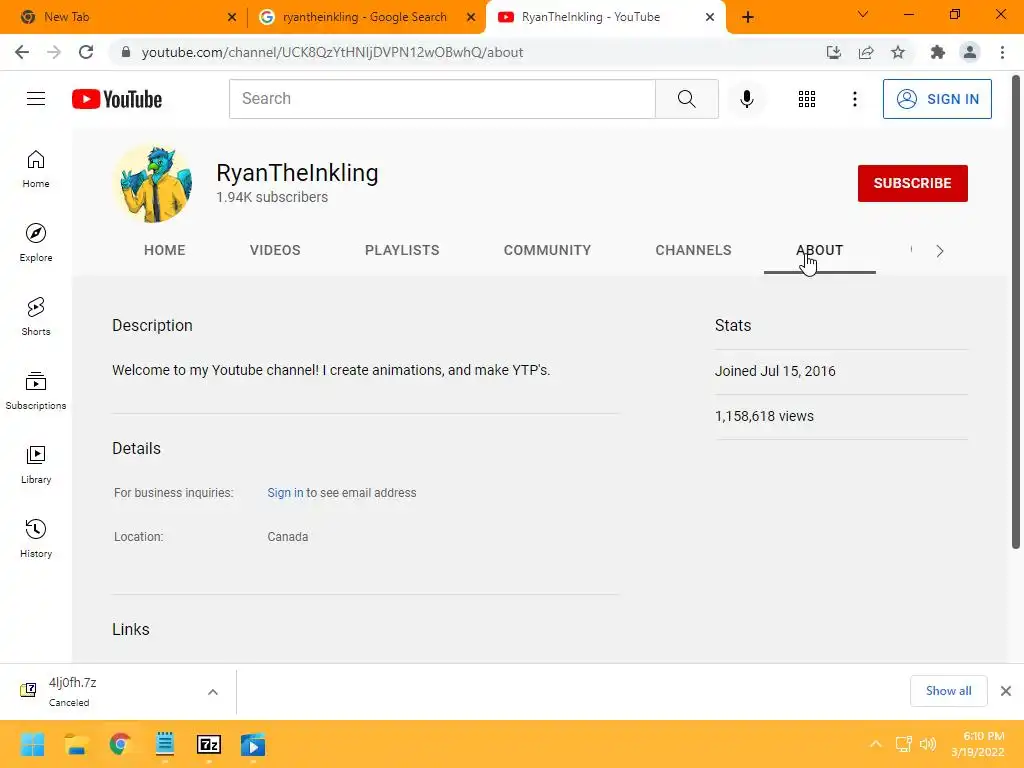Image resolution: width=1024 pixels, height=768 pixels.
Task: Click the search magnifier button
Action: (686, 99)
